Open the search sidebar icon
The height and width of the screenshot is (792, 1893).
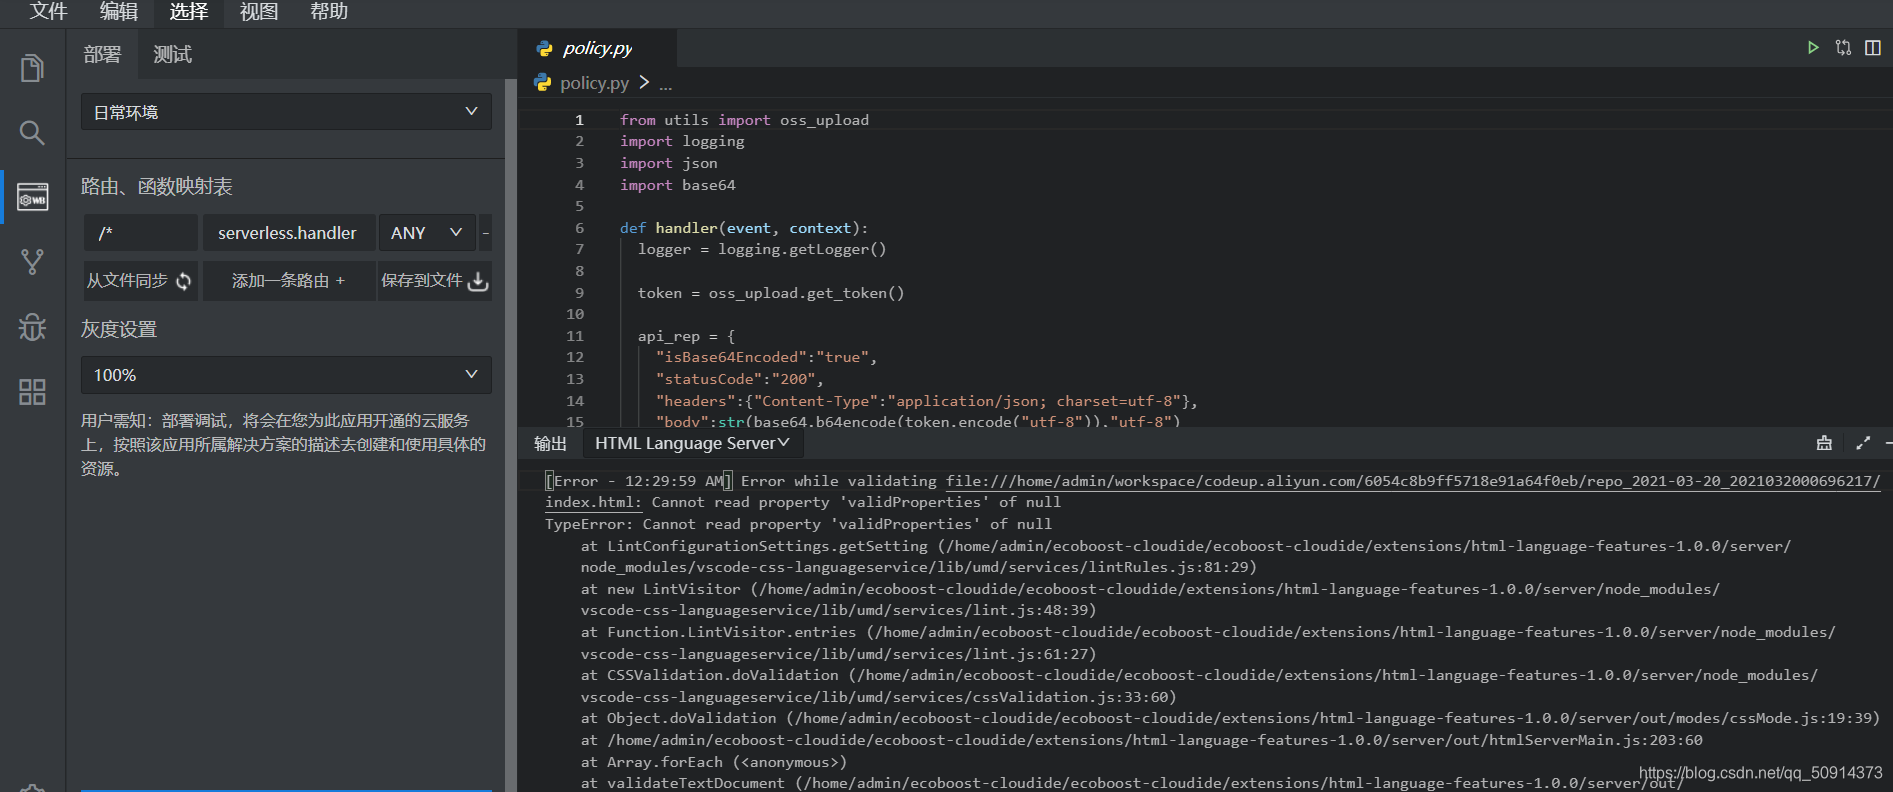click(x=32, y=132)
